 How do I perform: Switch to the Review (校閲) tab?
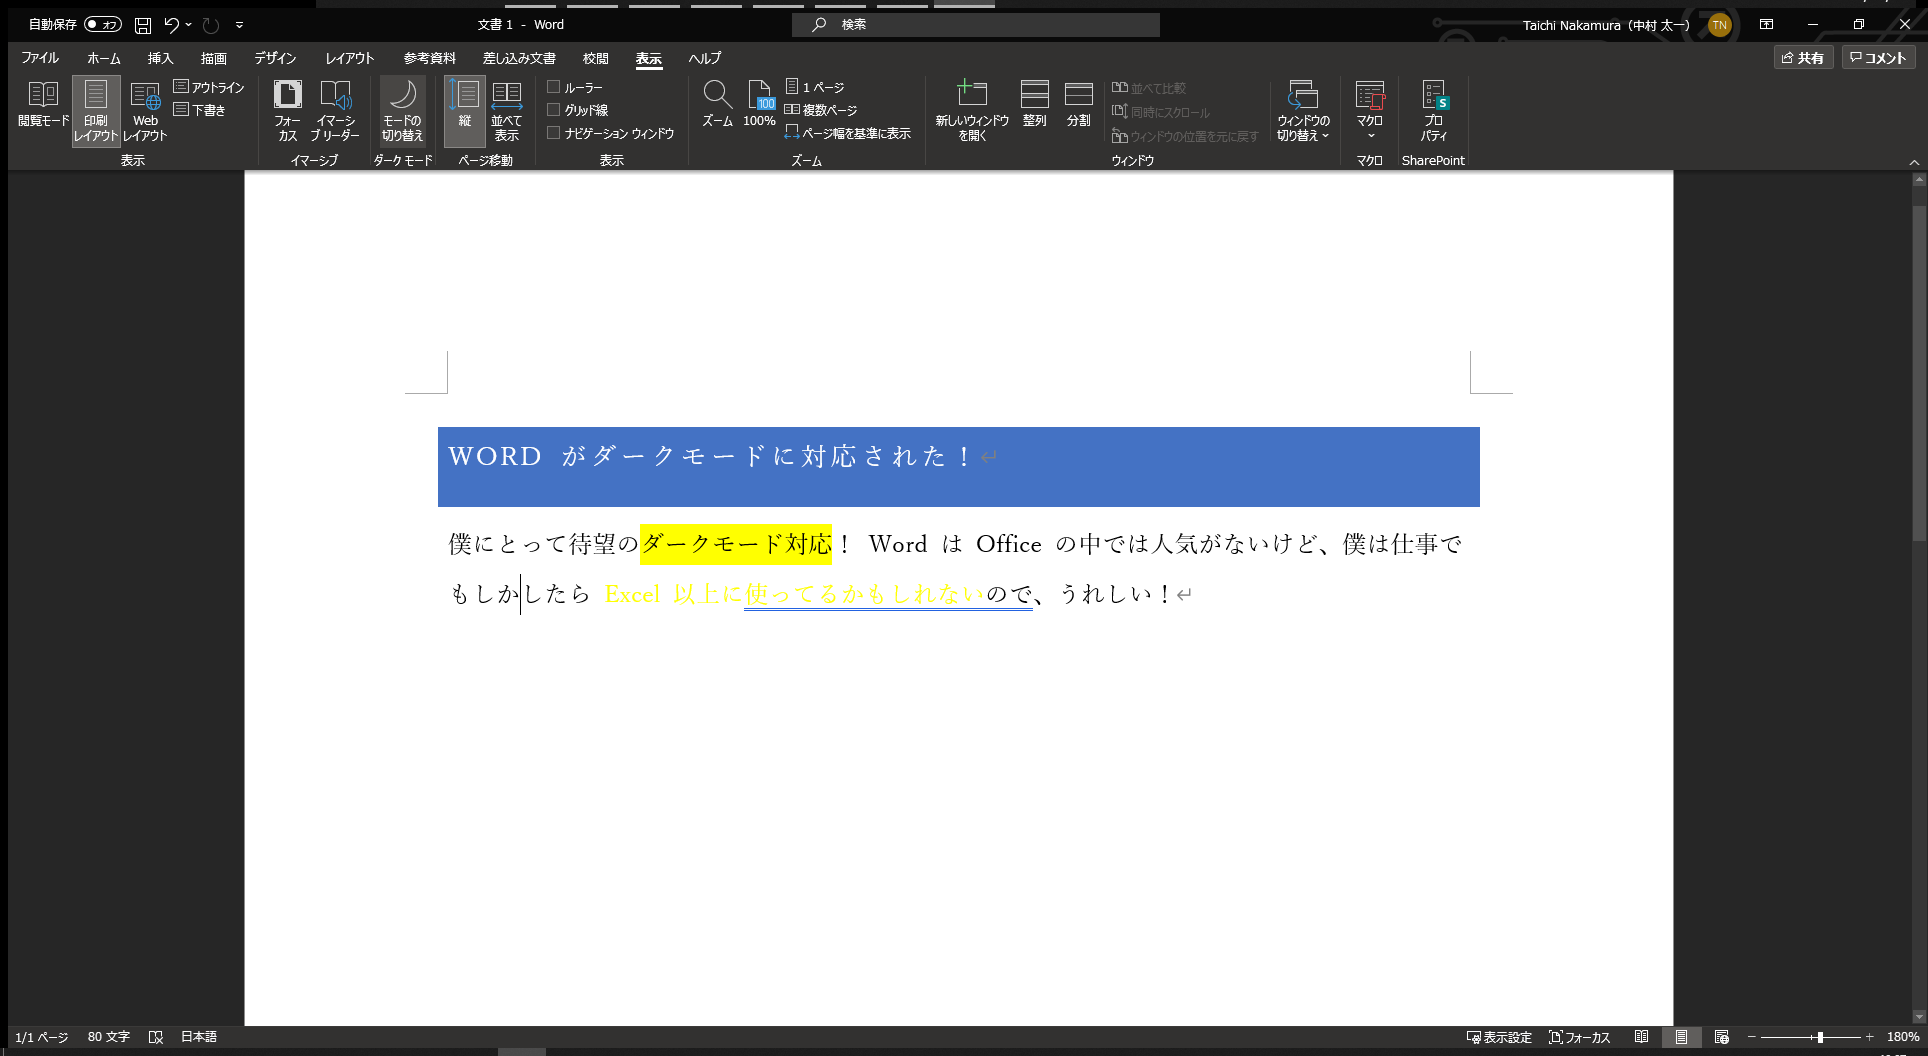coord(596,58)
